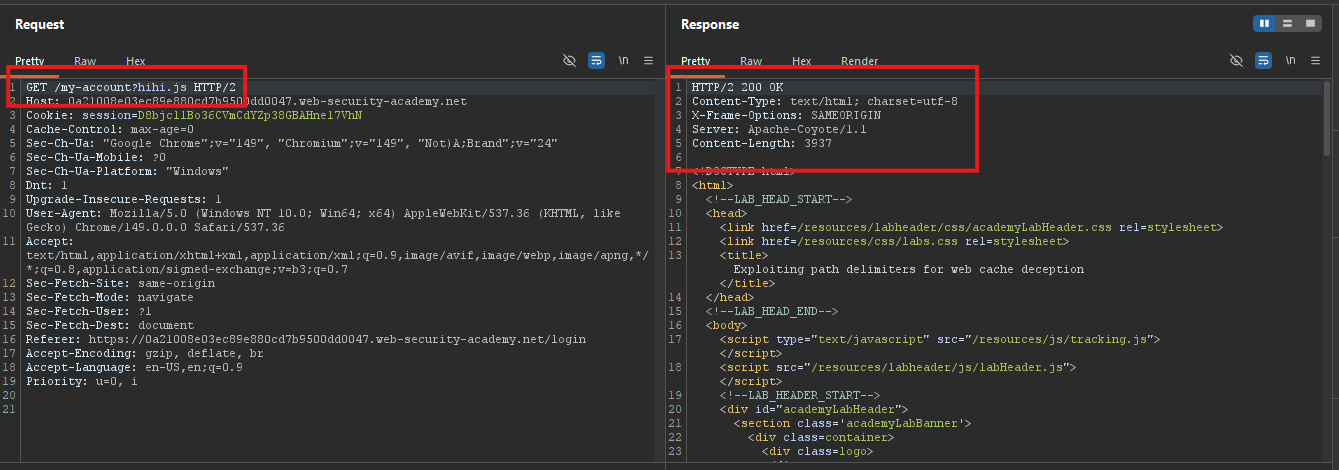Click the Sec-Ch-Ua-Platform: "Windows" line
The height and width of the screenshot is (470, 1339).
tap(125, 171)
